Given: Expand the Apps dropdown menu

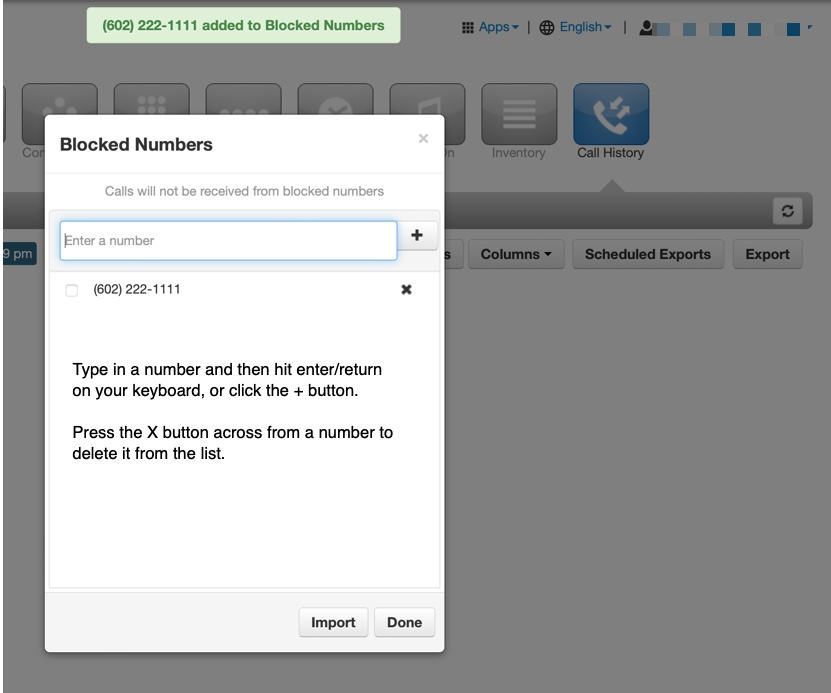Looking at the screenshot, I should [x=491, y=27].
